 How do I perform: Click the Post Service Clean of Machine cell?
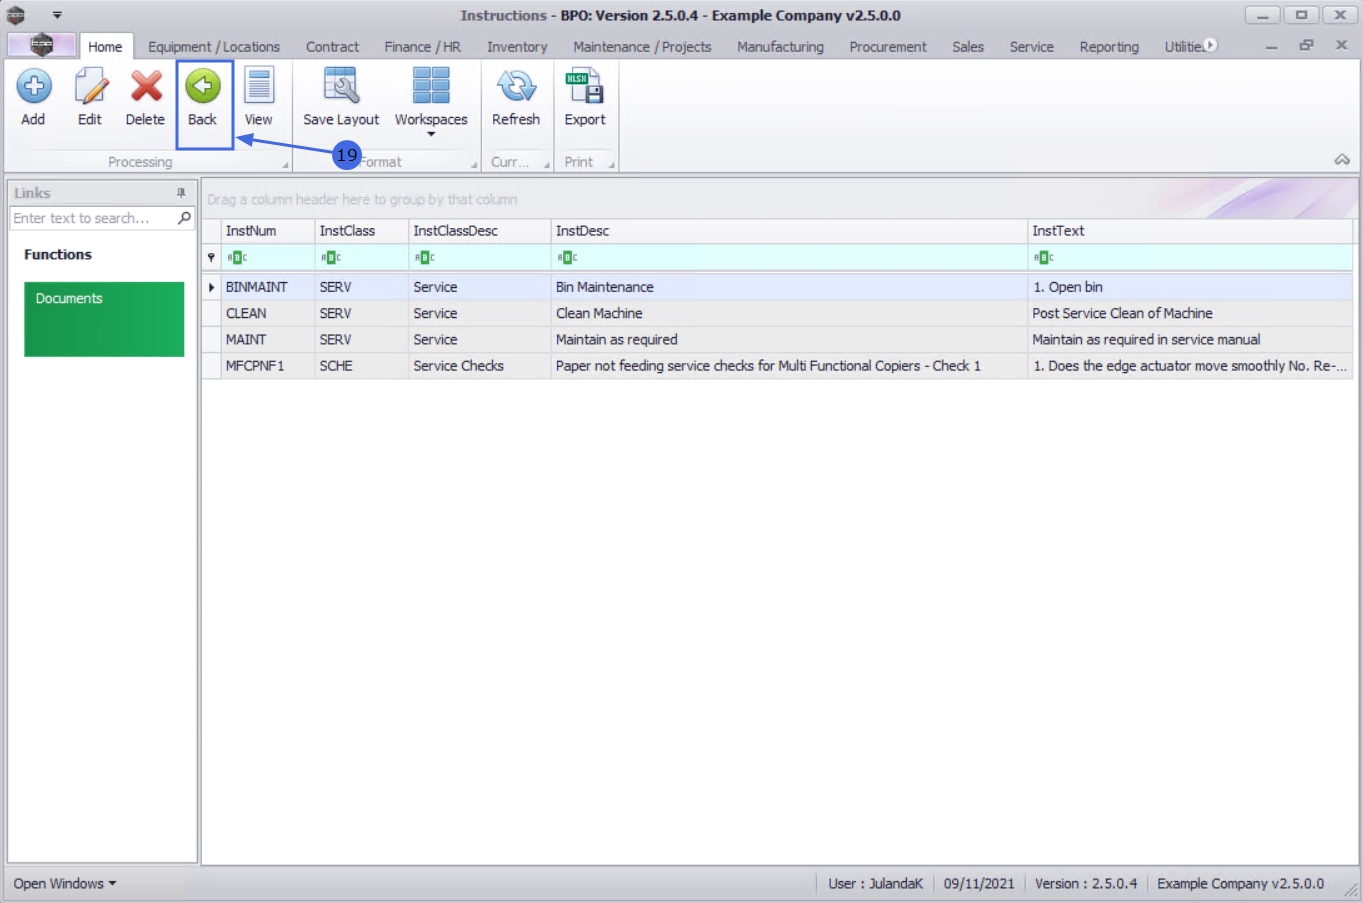coord(1190,313)
